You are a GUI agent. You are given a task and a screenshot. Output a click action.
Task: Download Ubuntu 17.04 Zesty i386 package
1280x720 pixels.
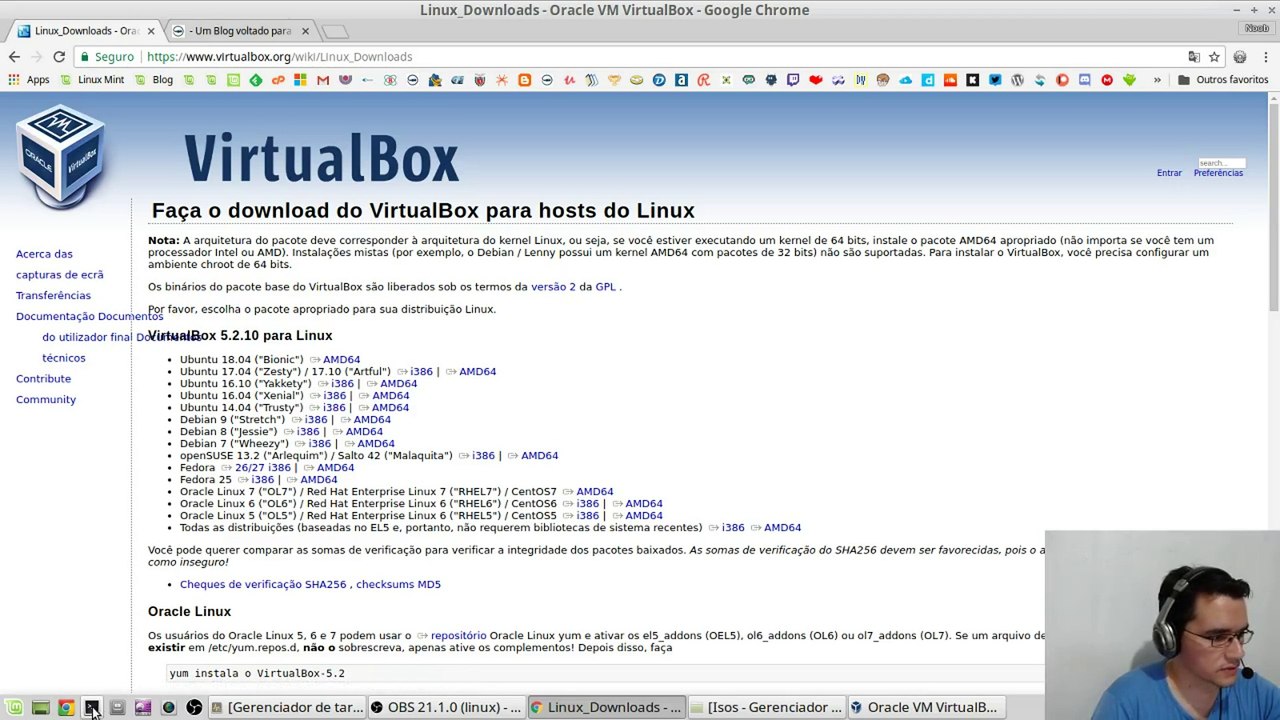tap(421, 372)
